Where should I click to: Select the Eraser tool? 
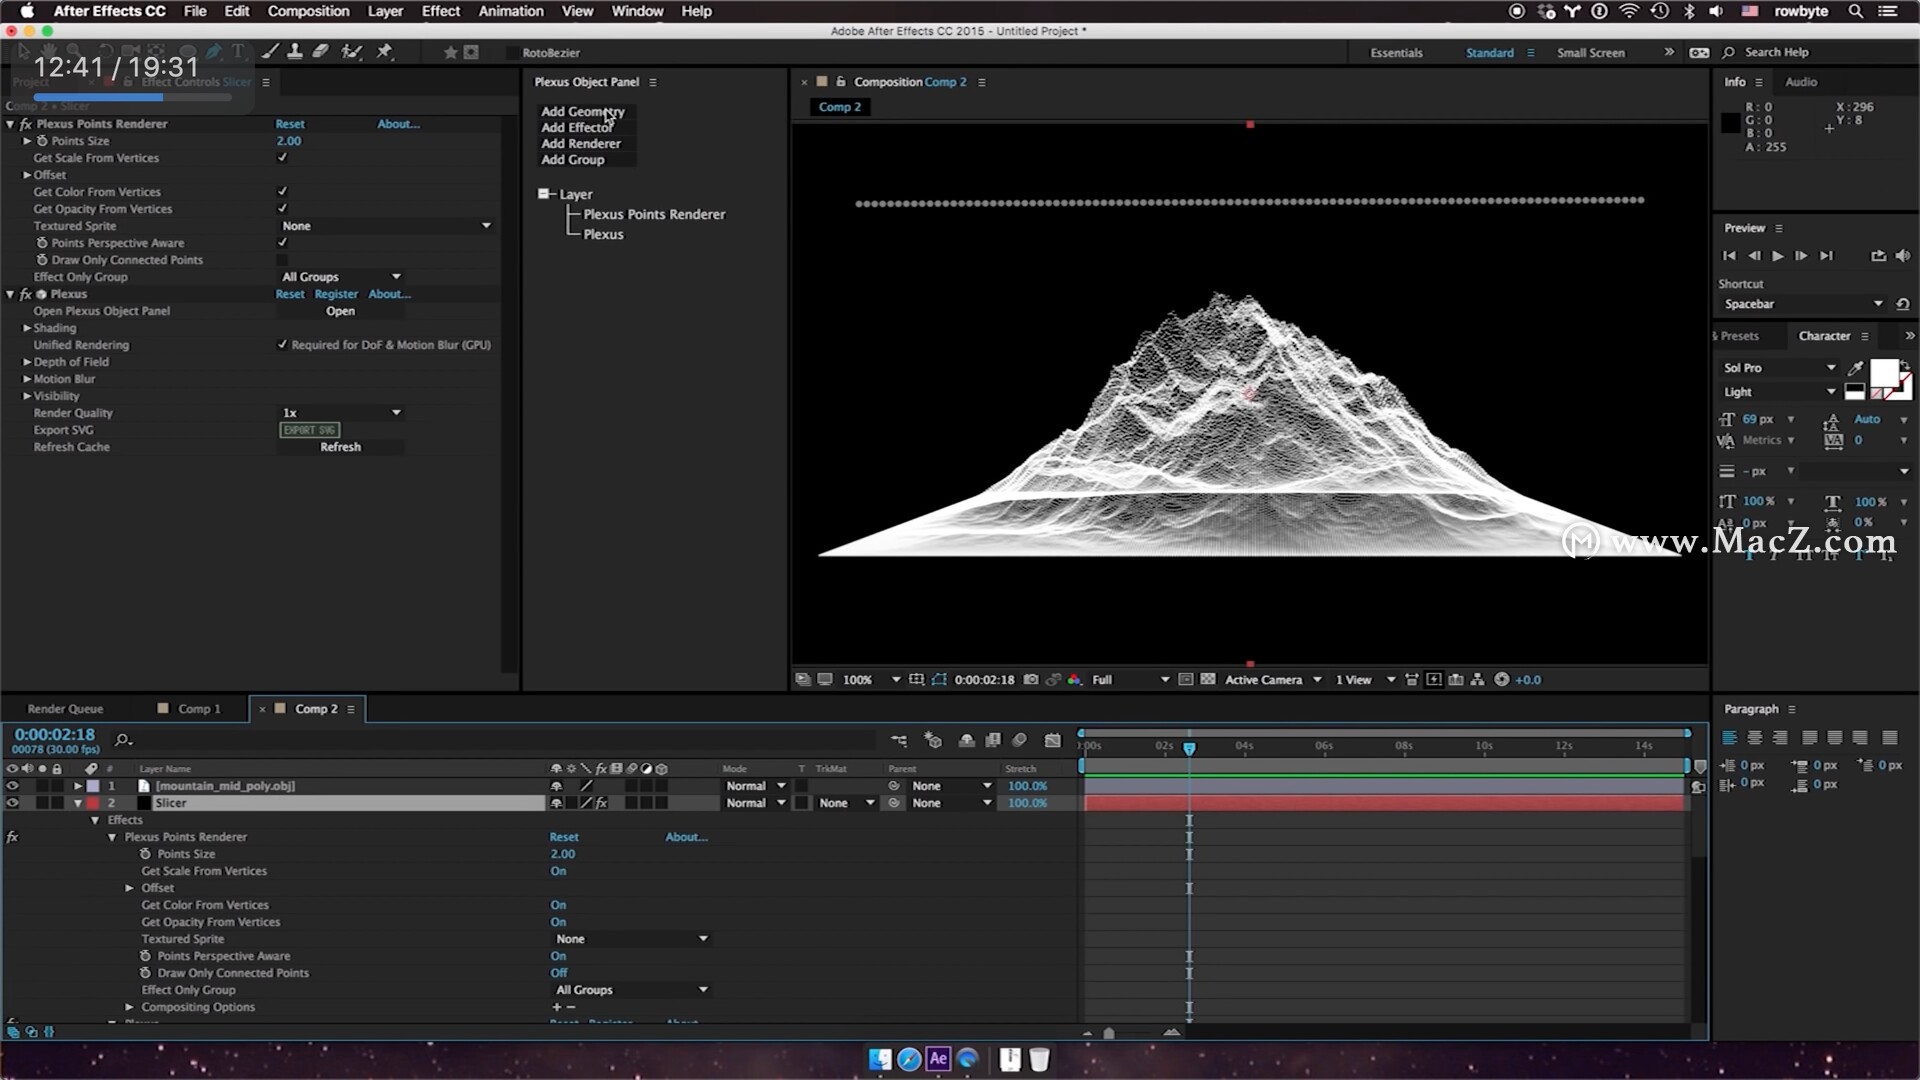pos(321,52)
